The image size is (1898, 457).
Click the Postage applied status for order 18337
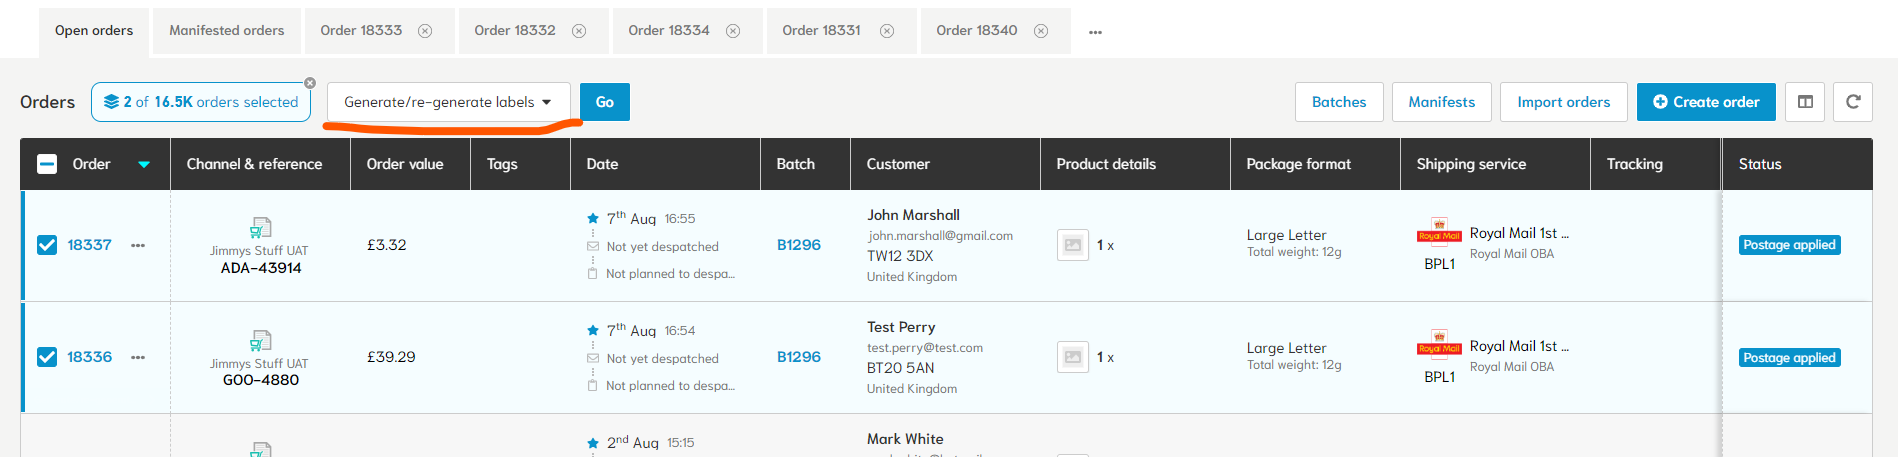click(1789, 245)
